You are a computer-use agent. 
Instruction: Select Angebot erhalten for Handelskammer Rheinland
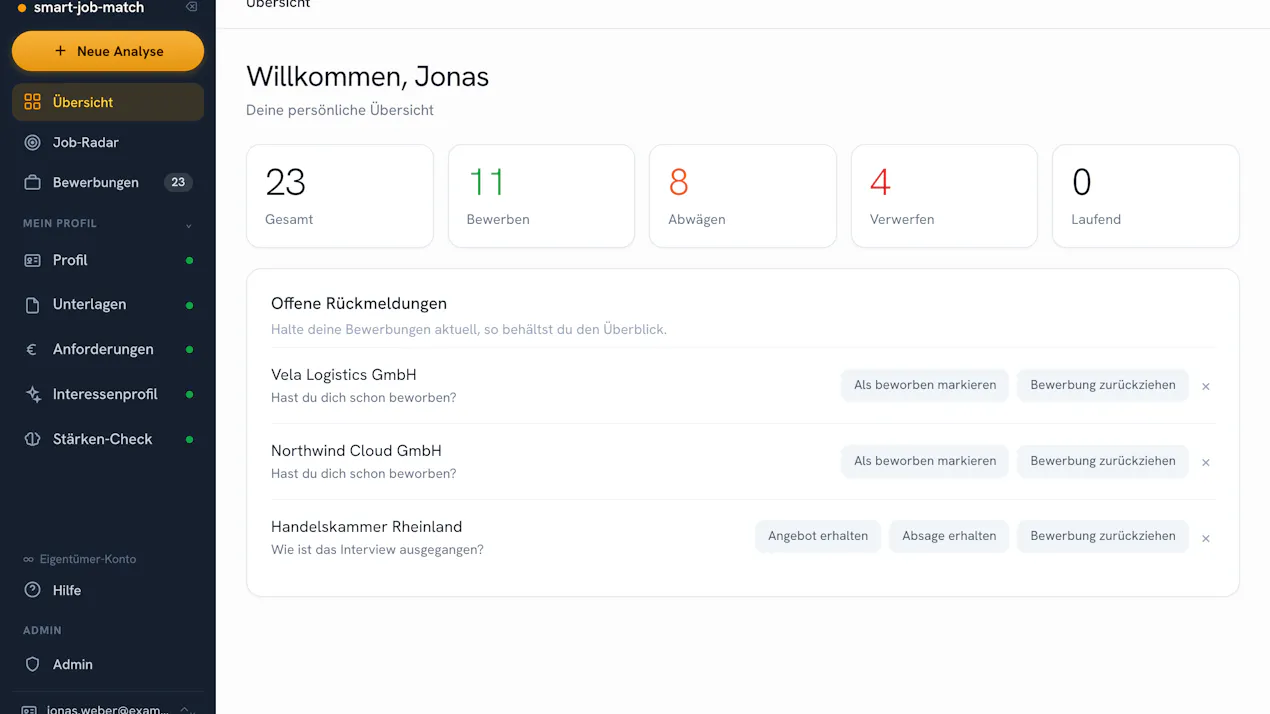(x=818, y=536)
